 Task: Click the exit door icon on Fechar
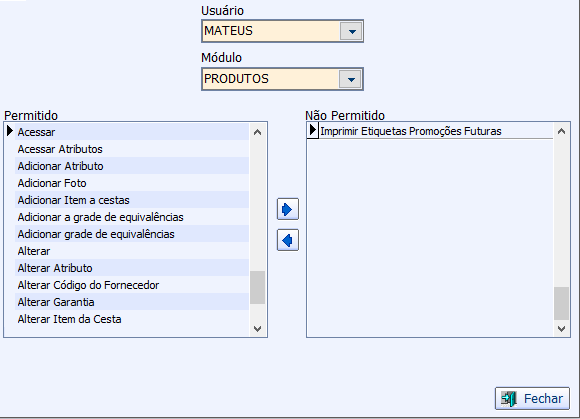[509, 399]
